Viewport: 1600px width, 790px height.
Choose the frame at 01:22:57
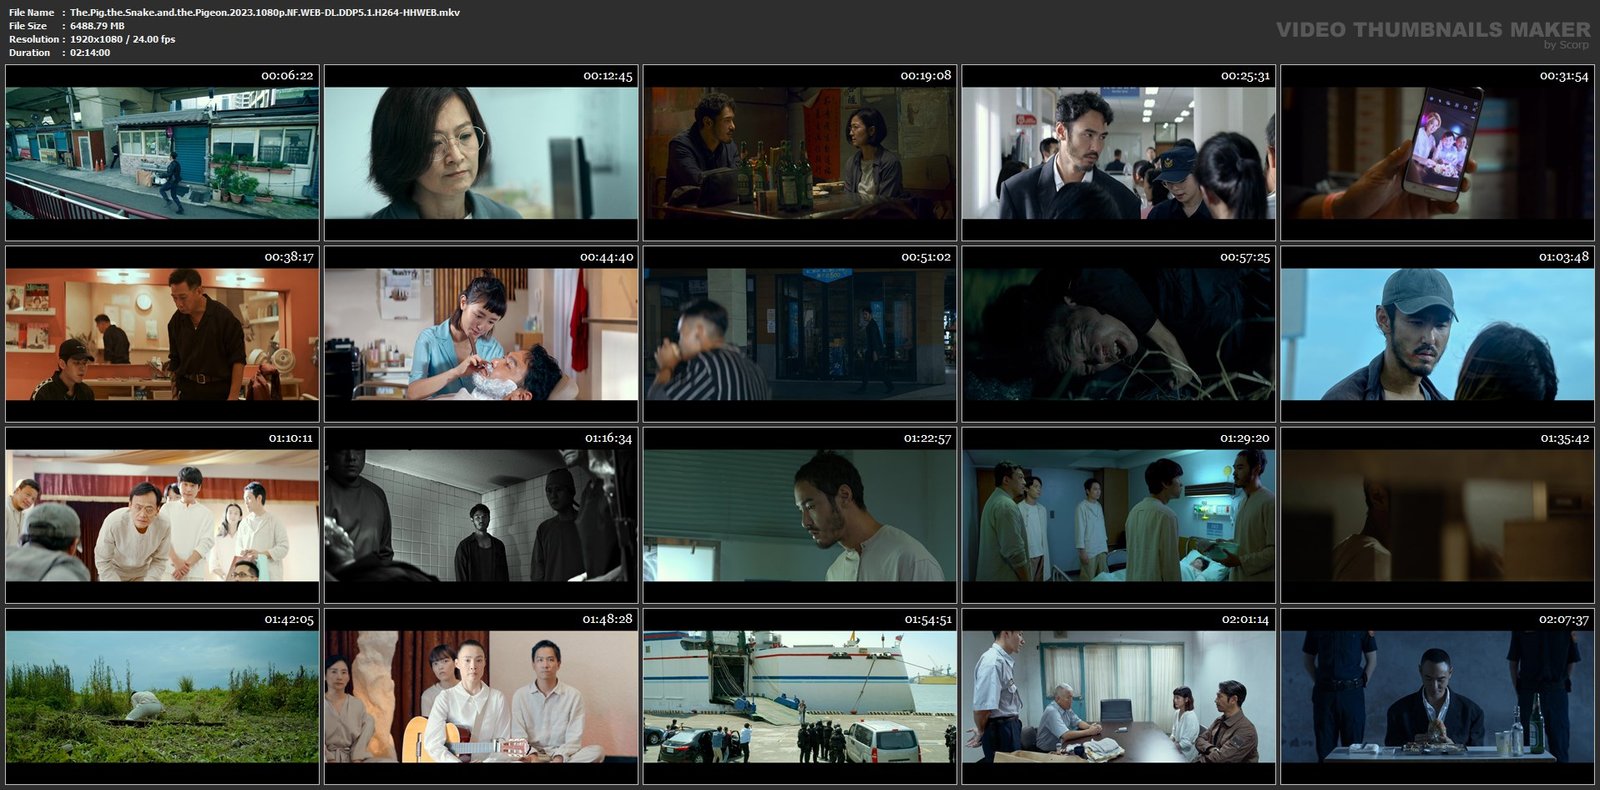[800, 515]
